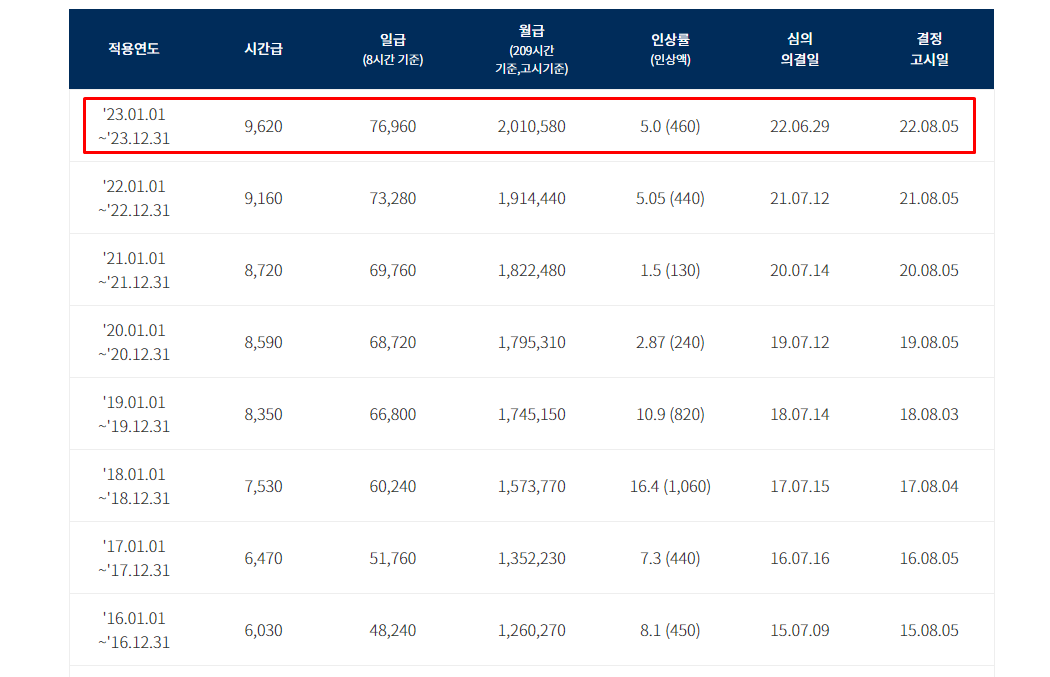1050x677 pixels.
Task: Click the 인상률 (인상액) header
Action: (670, 50)
